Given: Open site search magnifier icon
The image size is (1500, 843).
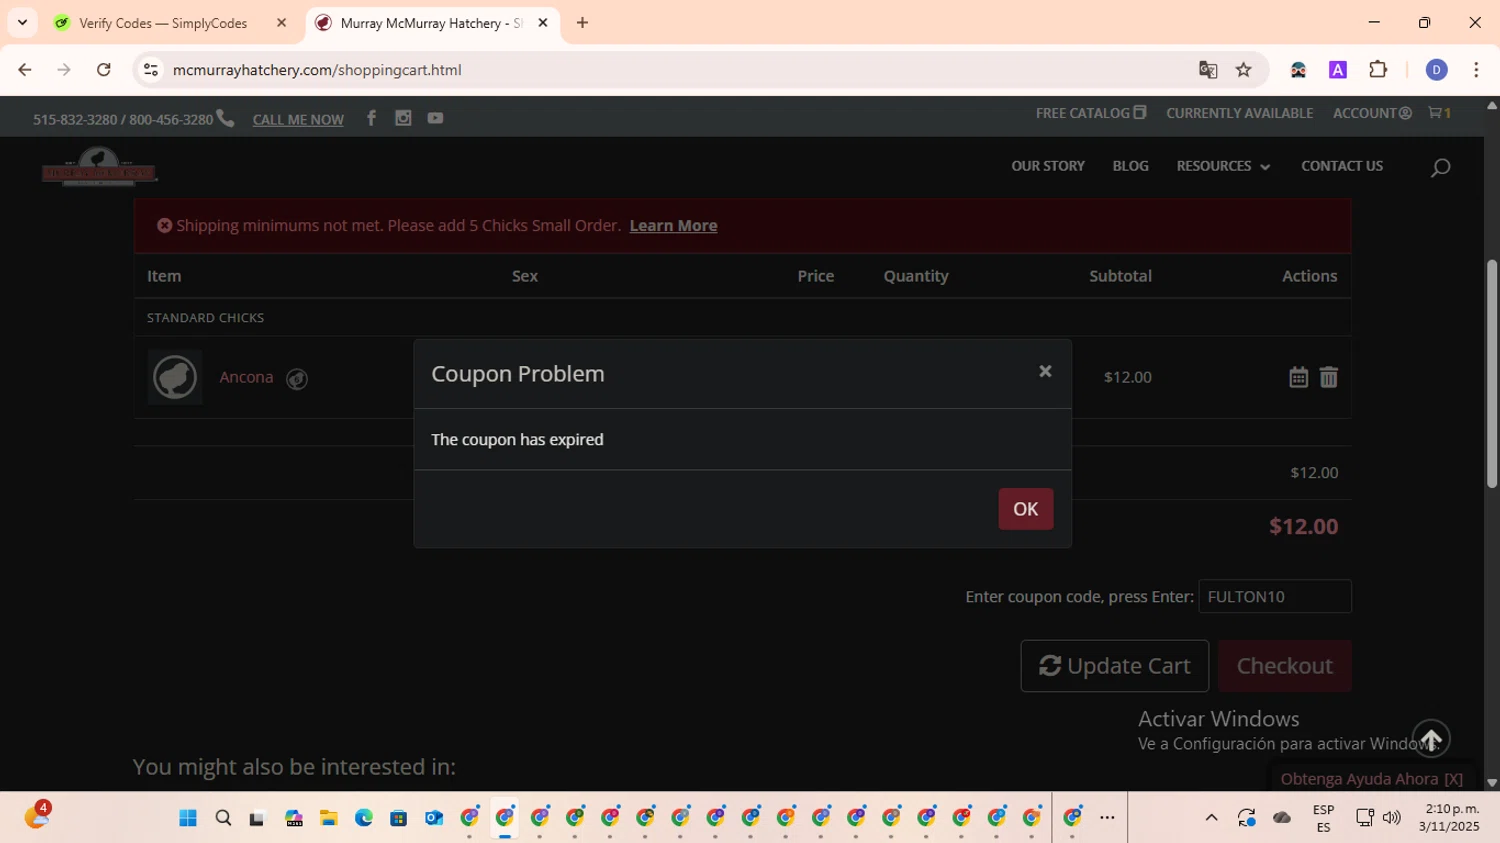Looking at the screenshot, I should 1440,167.
